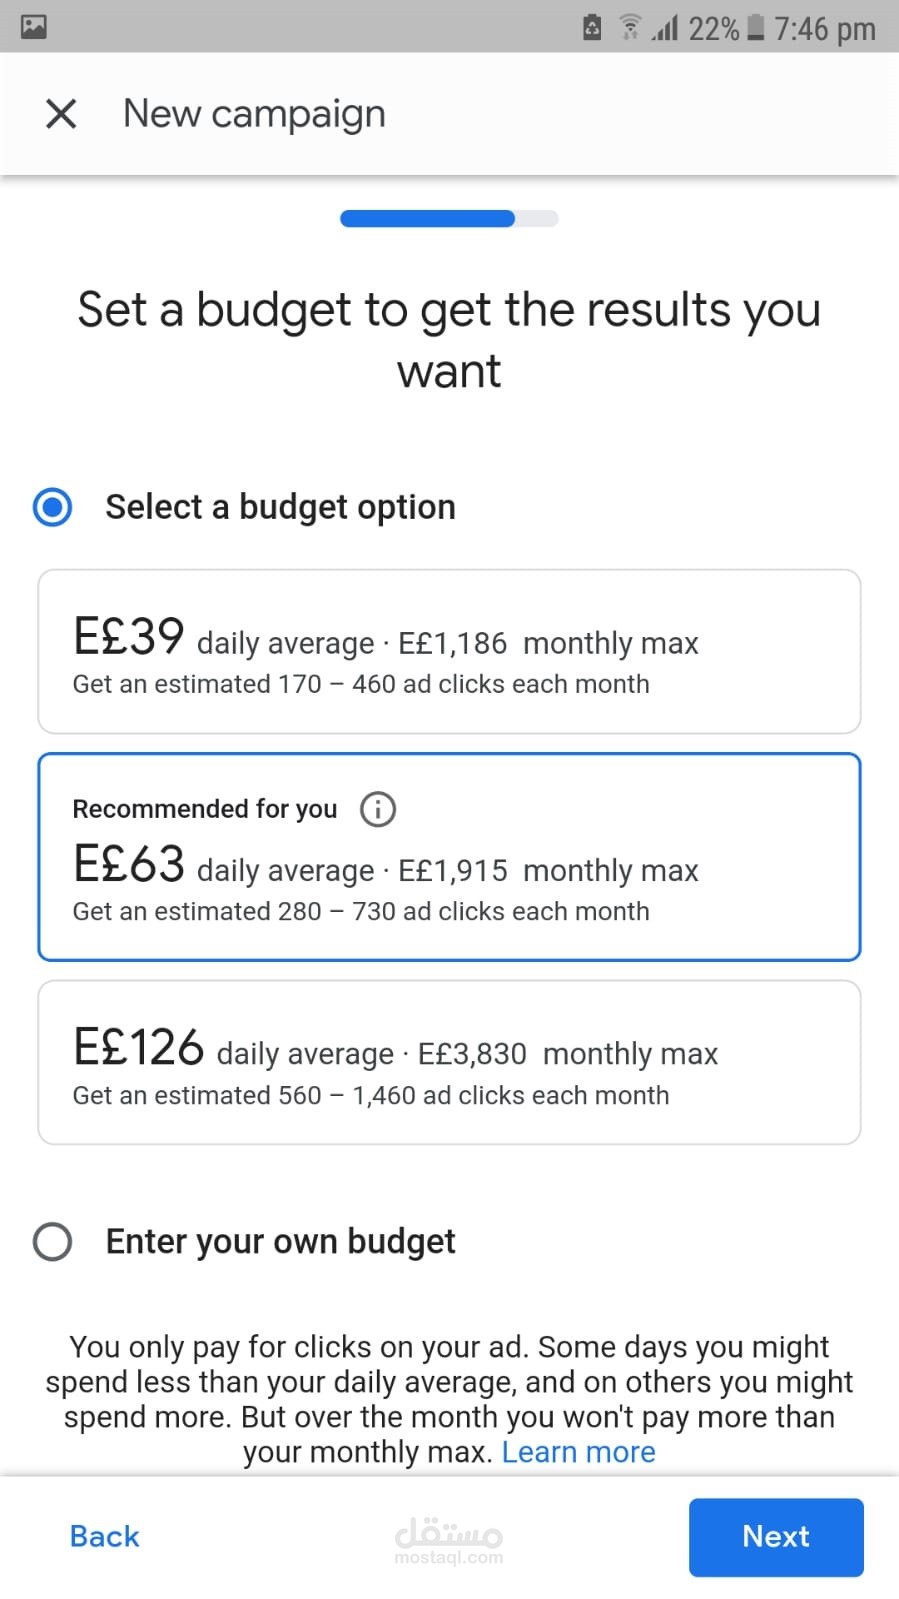899x1599 pixels.
Task: Tap the mobile signal strength icon
Action: [664, 28]
